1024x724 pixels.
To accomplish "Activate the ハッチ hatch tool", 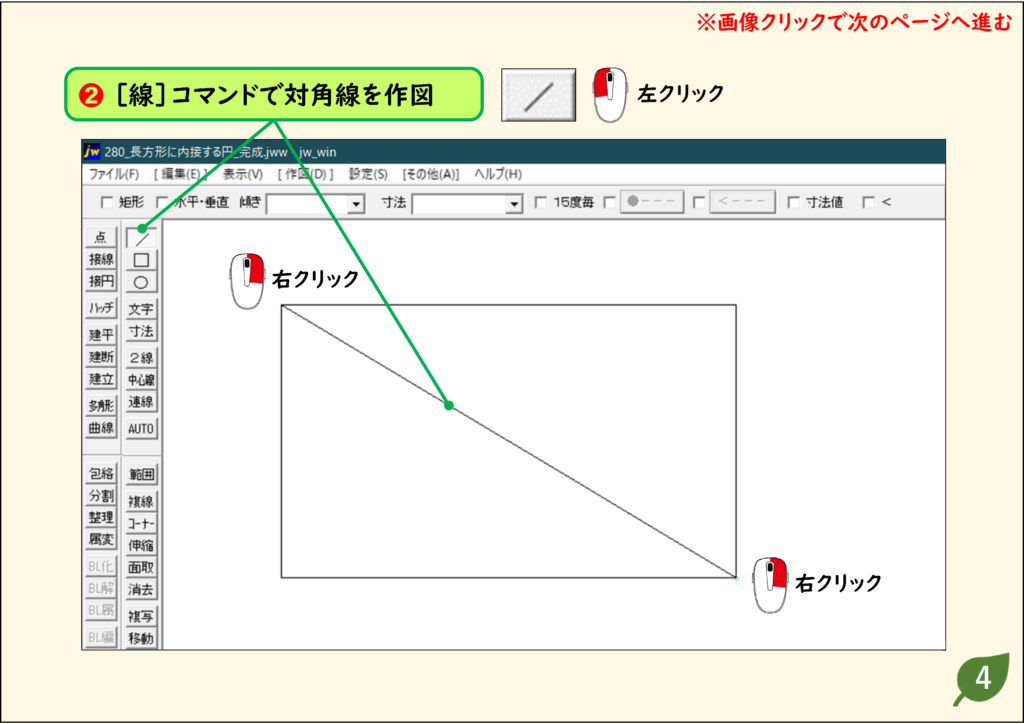I will (x=101, y=307).
